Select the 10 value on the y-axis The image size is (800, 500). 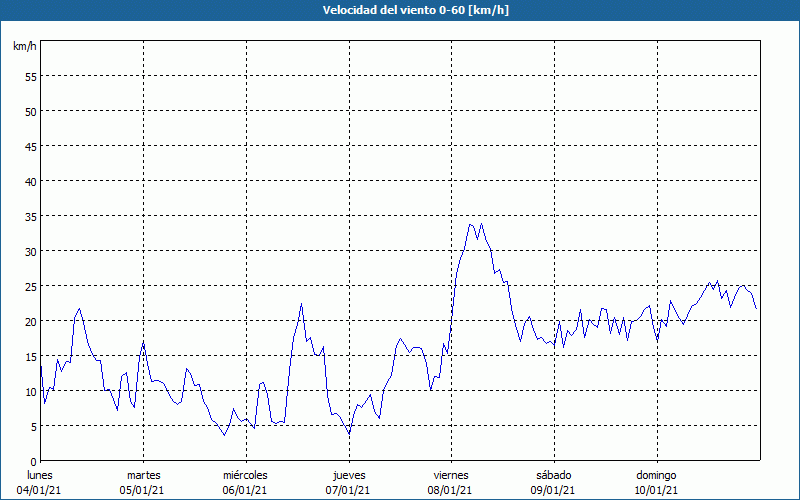pos(31,393)
